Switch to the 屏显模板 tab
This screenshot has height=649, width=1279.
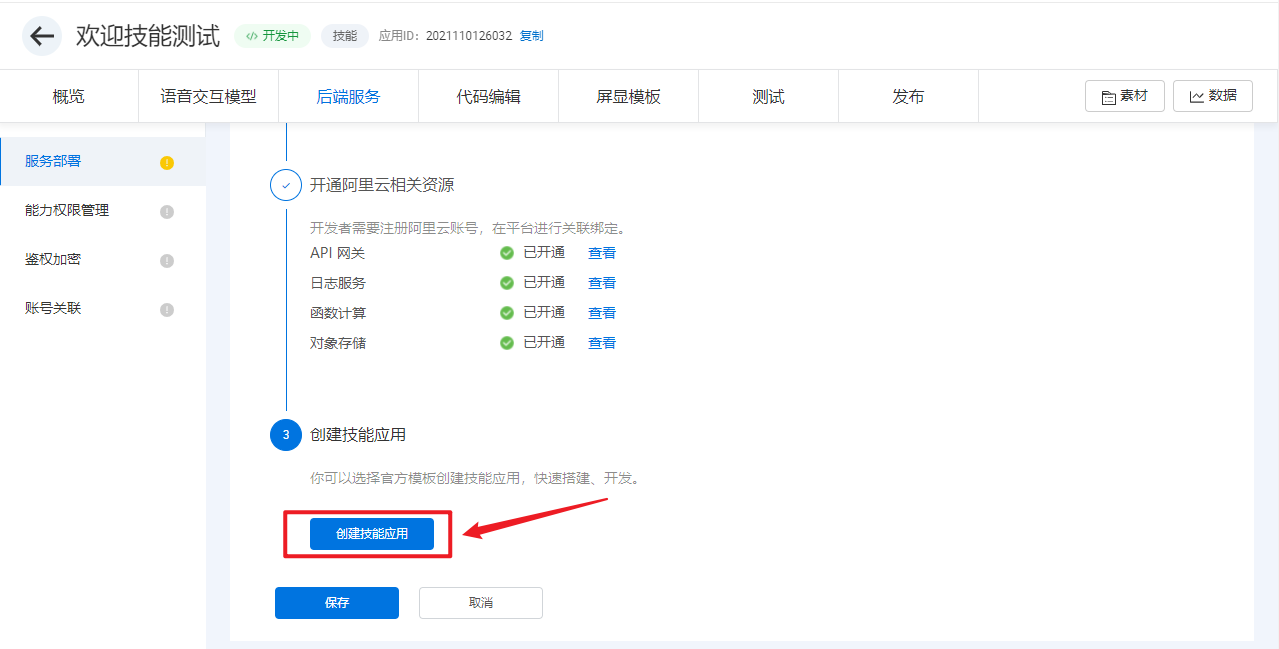[x=628, y=97]
